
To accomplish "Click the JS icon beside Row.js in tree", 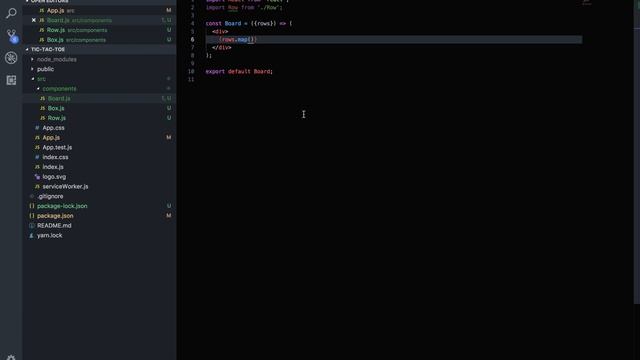I will click(x=42, y=118).
